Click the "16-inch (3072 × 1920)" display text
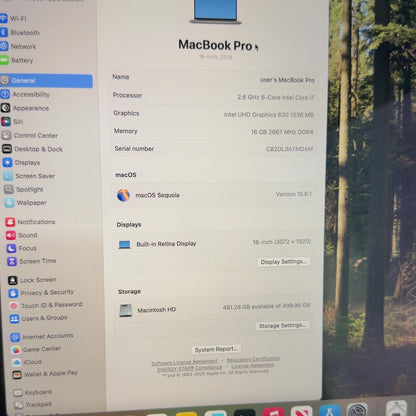 [282, 242]
